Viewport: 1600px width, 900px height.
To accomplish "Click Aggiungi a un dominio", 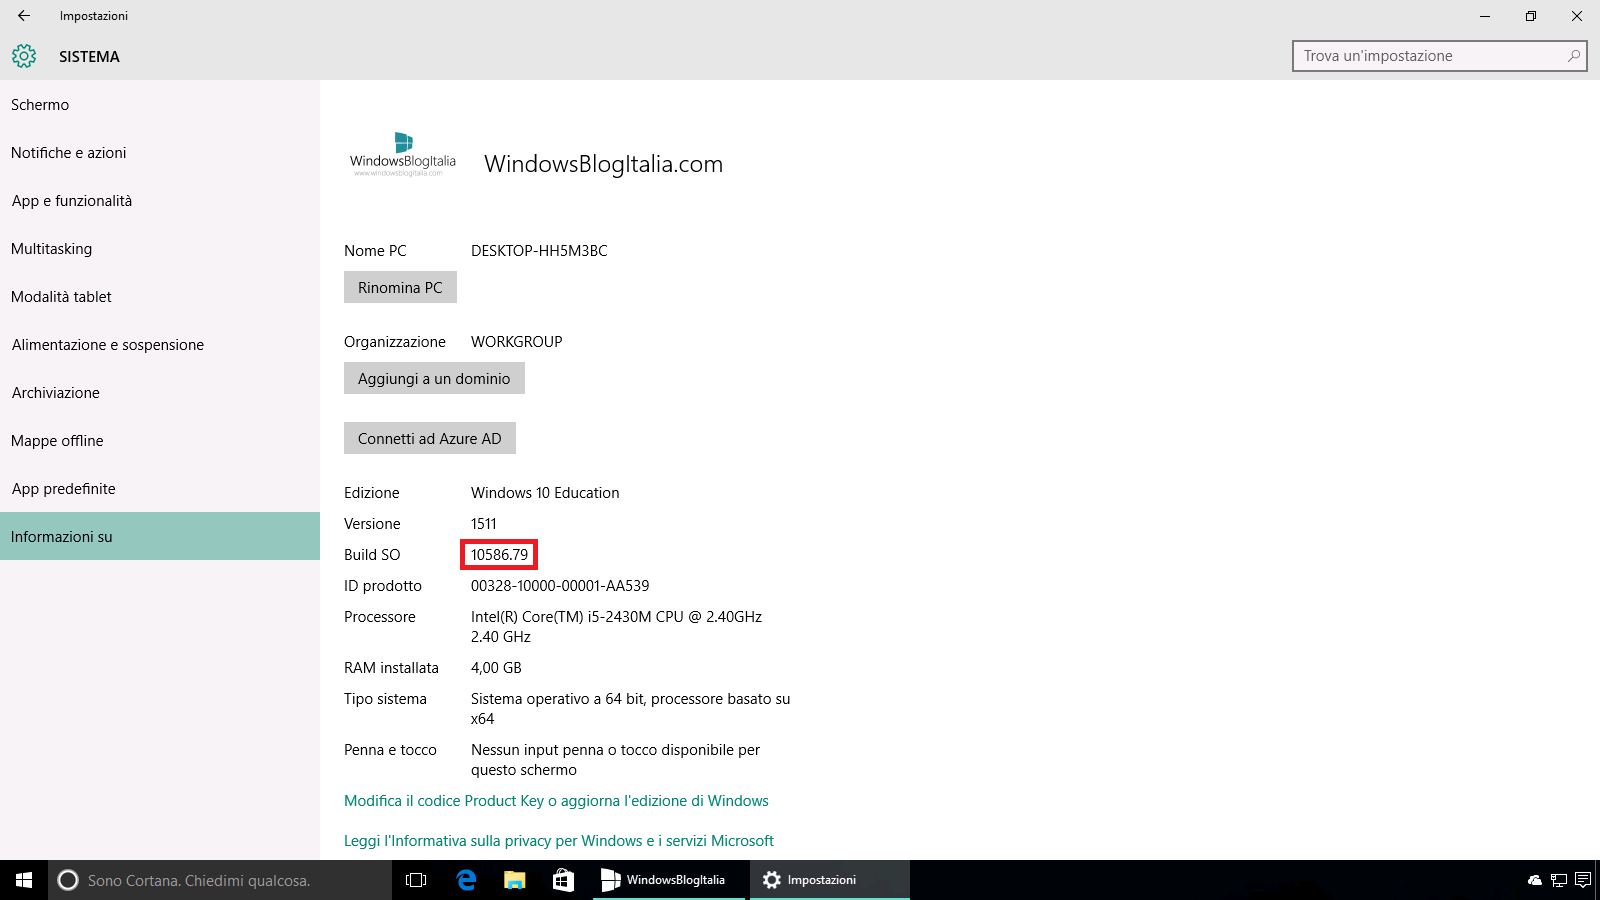I will [x=434, y=378].
